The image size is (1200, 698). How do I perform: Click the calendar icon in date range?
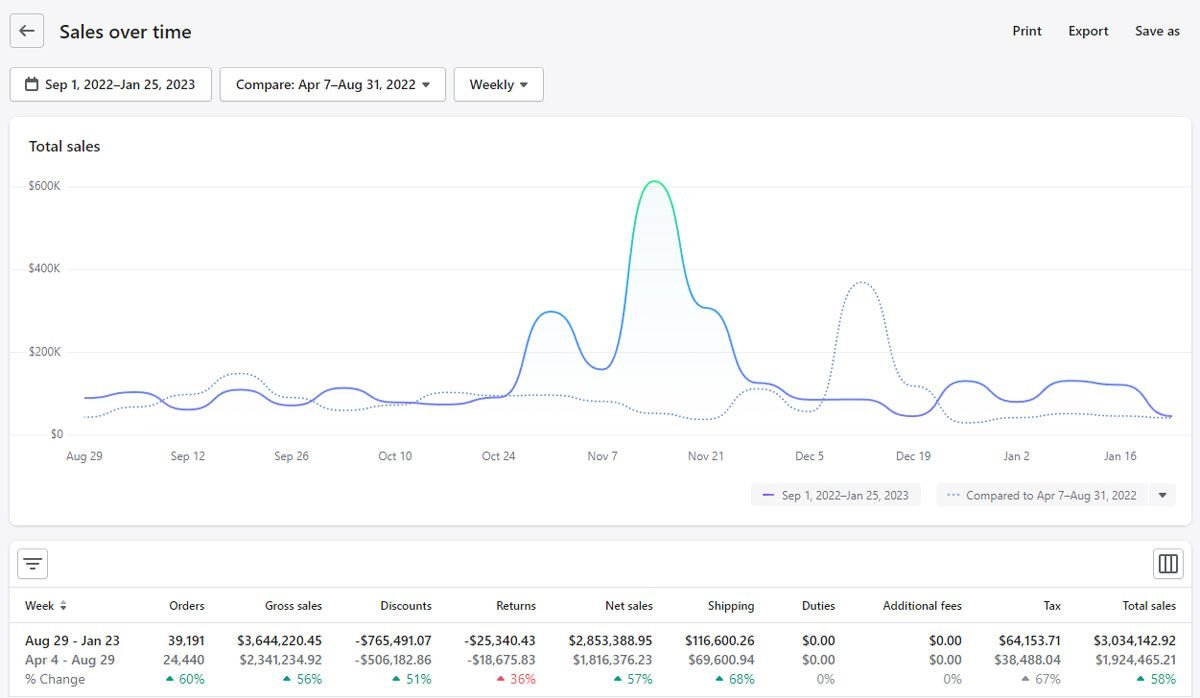pos(32,85)
